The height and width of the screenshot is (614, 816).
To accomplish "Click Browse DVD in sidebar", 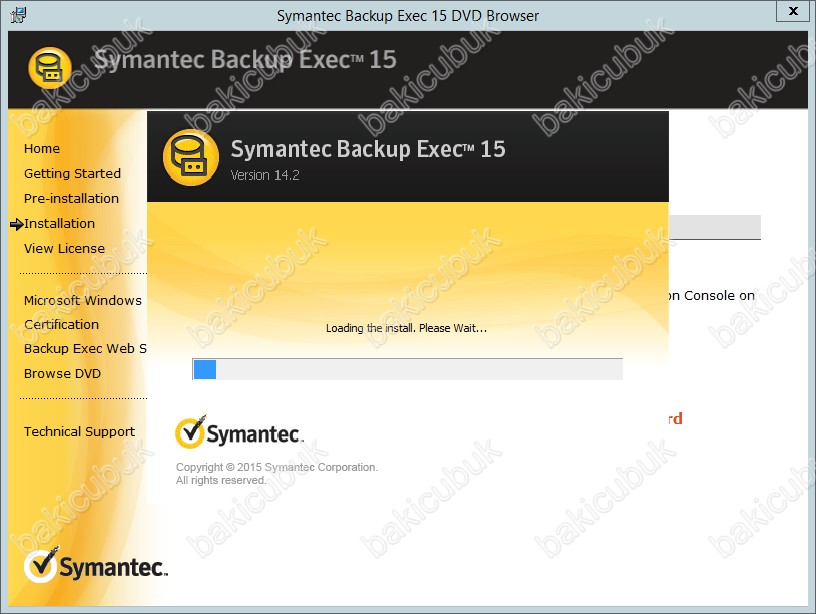I will point(62,374).
